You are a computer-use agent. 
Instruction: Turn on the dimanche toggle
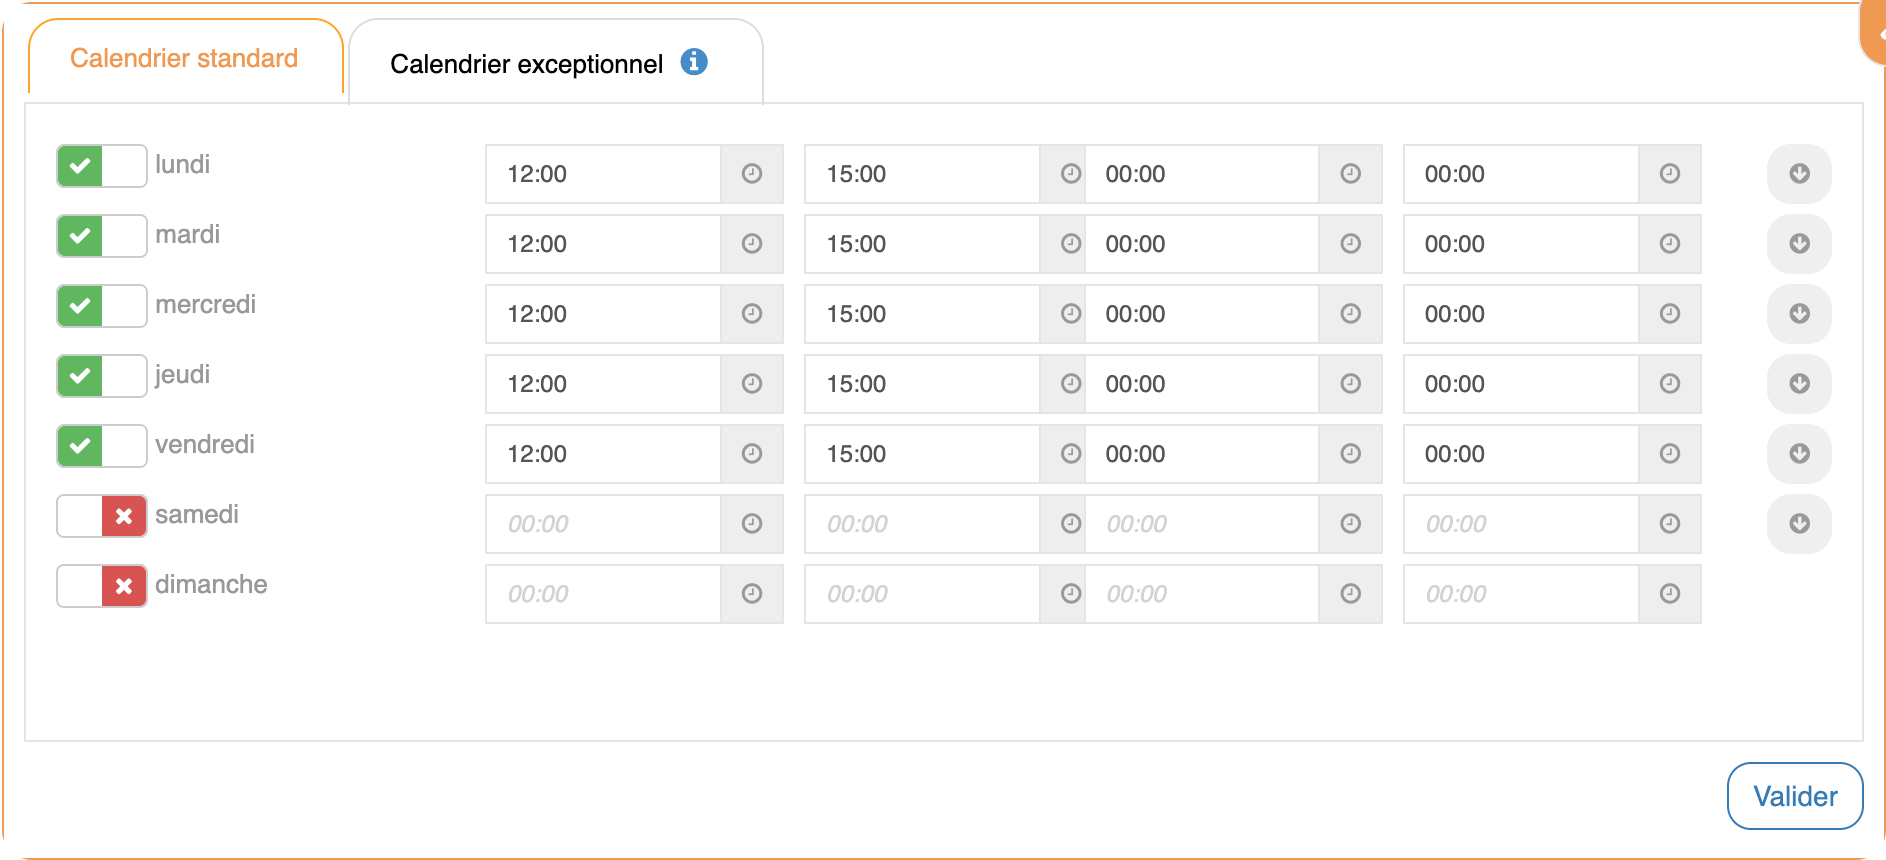coord(101,586)
